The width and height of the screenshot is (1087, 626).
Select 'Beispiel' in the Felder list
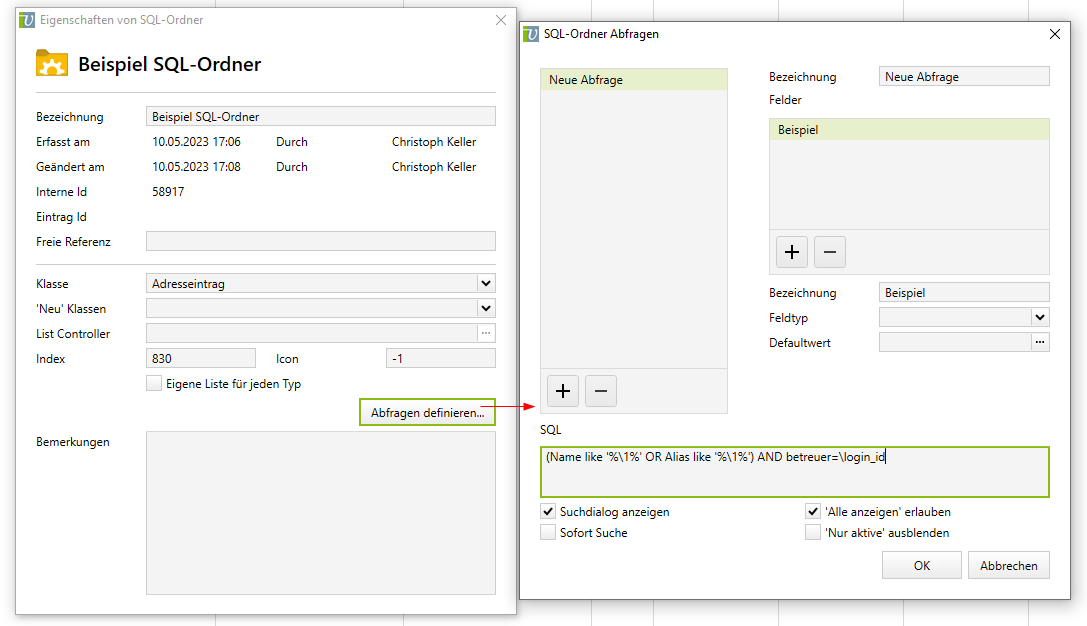click(x=908, y=130)
